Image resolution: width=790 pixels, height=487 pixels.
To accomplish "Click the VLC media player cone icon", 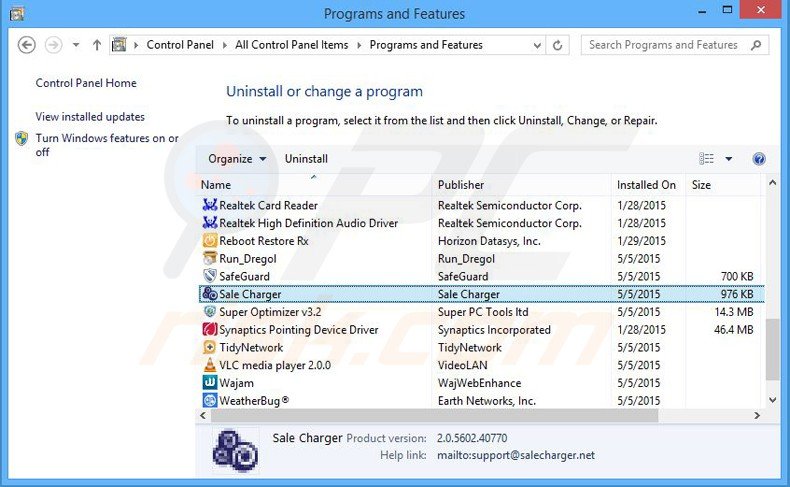I will (x=210, y=365).
